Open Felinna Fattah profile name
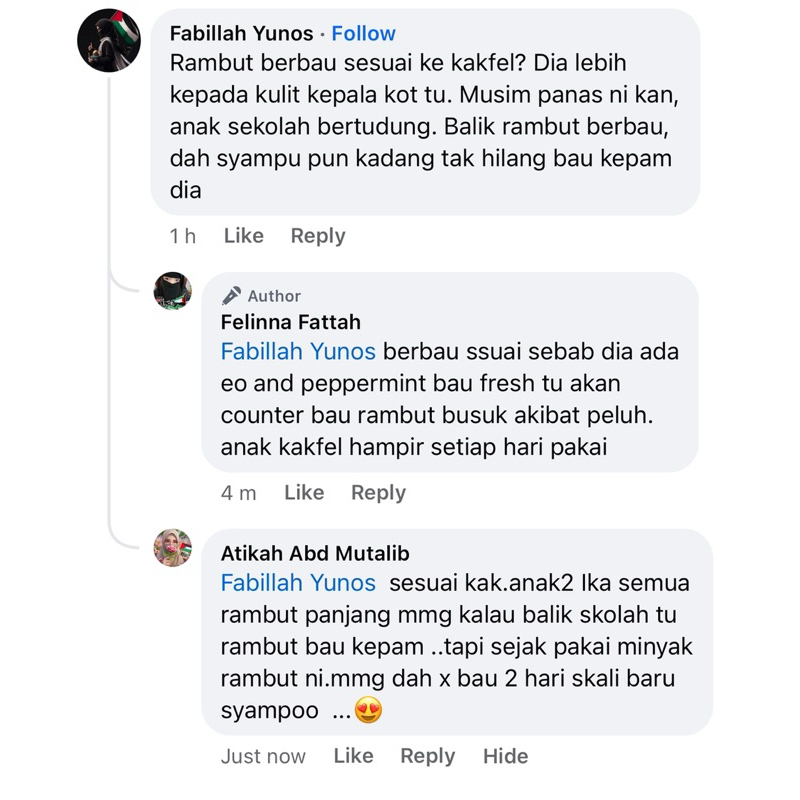 [291, 322]
